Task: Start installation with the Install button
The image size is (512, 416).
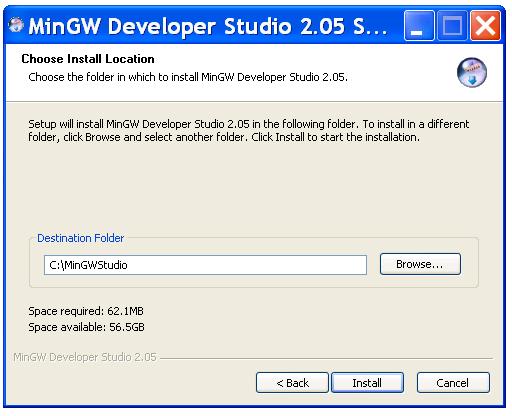Action: pyautogui.click(x=367, y=383)
